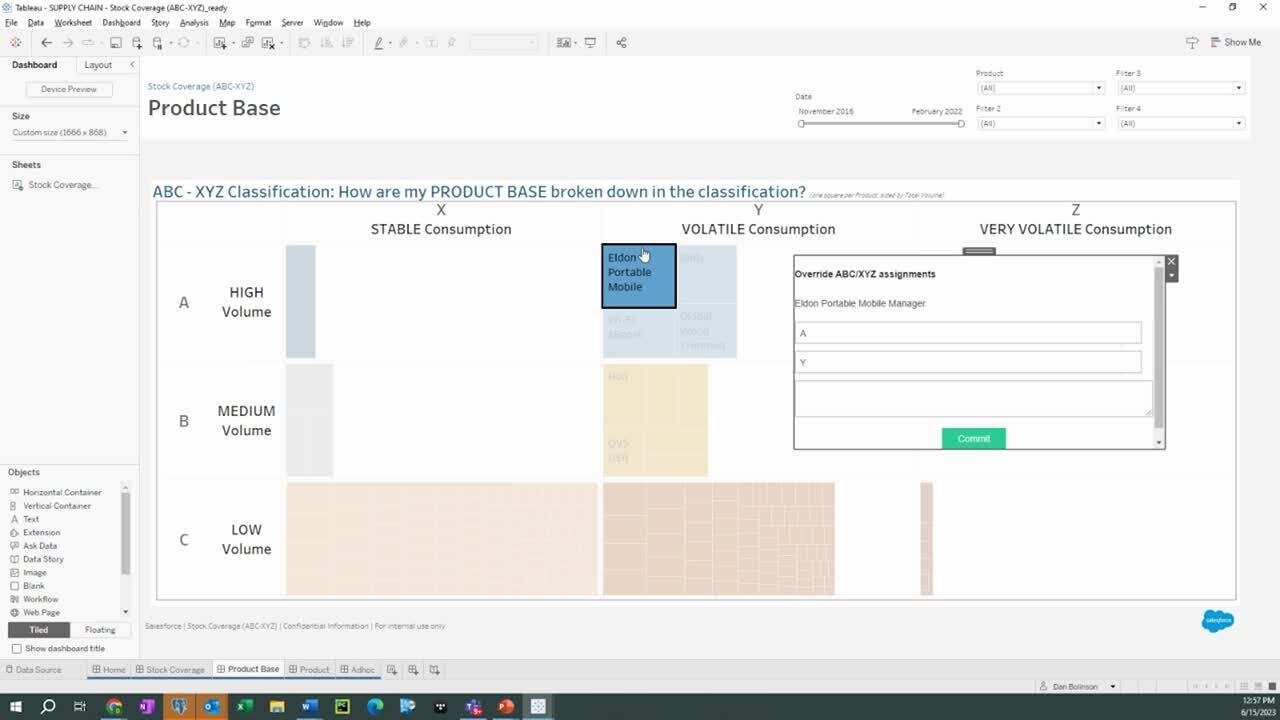
Task: Open the Filter 4 dropdown
Action: 1180,123
